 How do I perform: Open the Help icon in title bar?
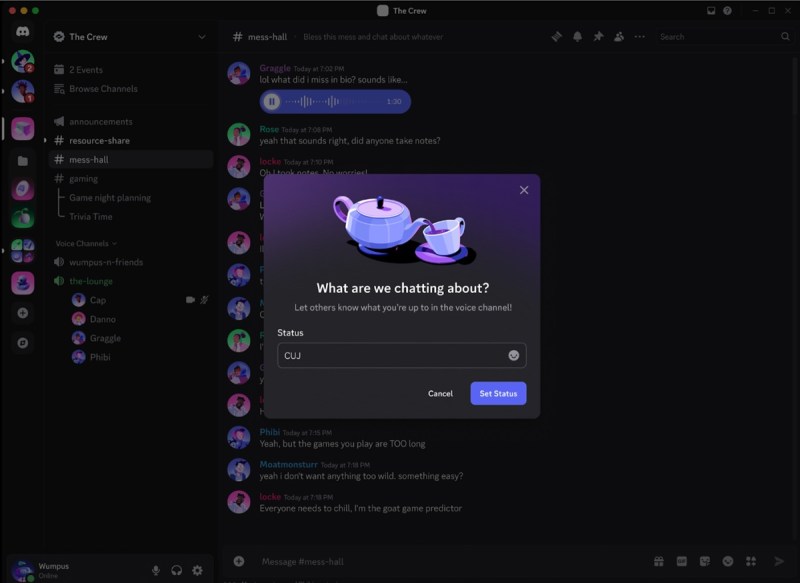tap(728, 11)
